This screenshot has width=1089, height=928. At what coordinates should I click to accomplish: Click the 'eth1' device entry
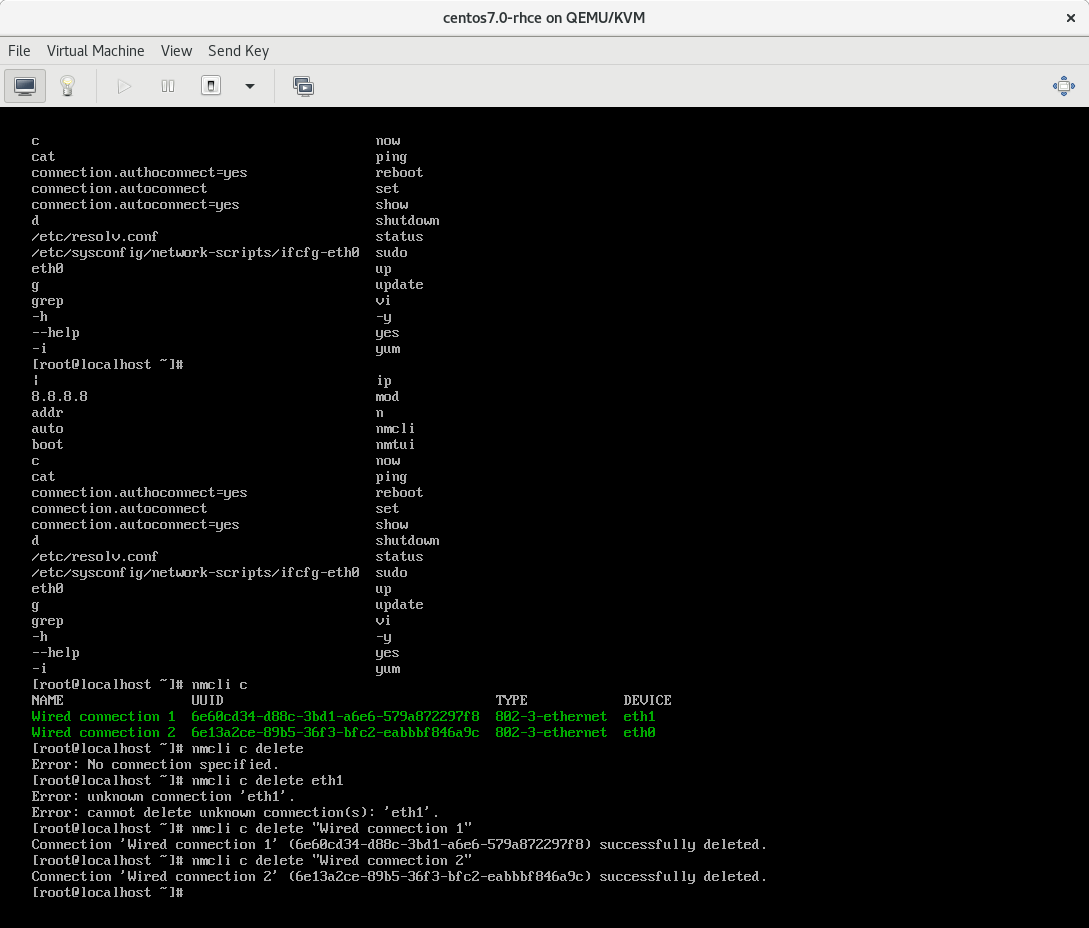tap(639, 716)
